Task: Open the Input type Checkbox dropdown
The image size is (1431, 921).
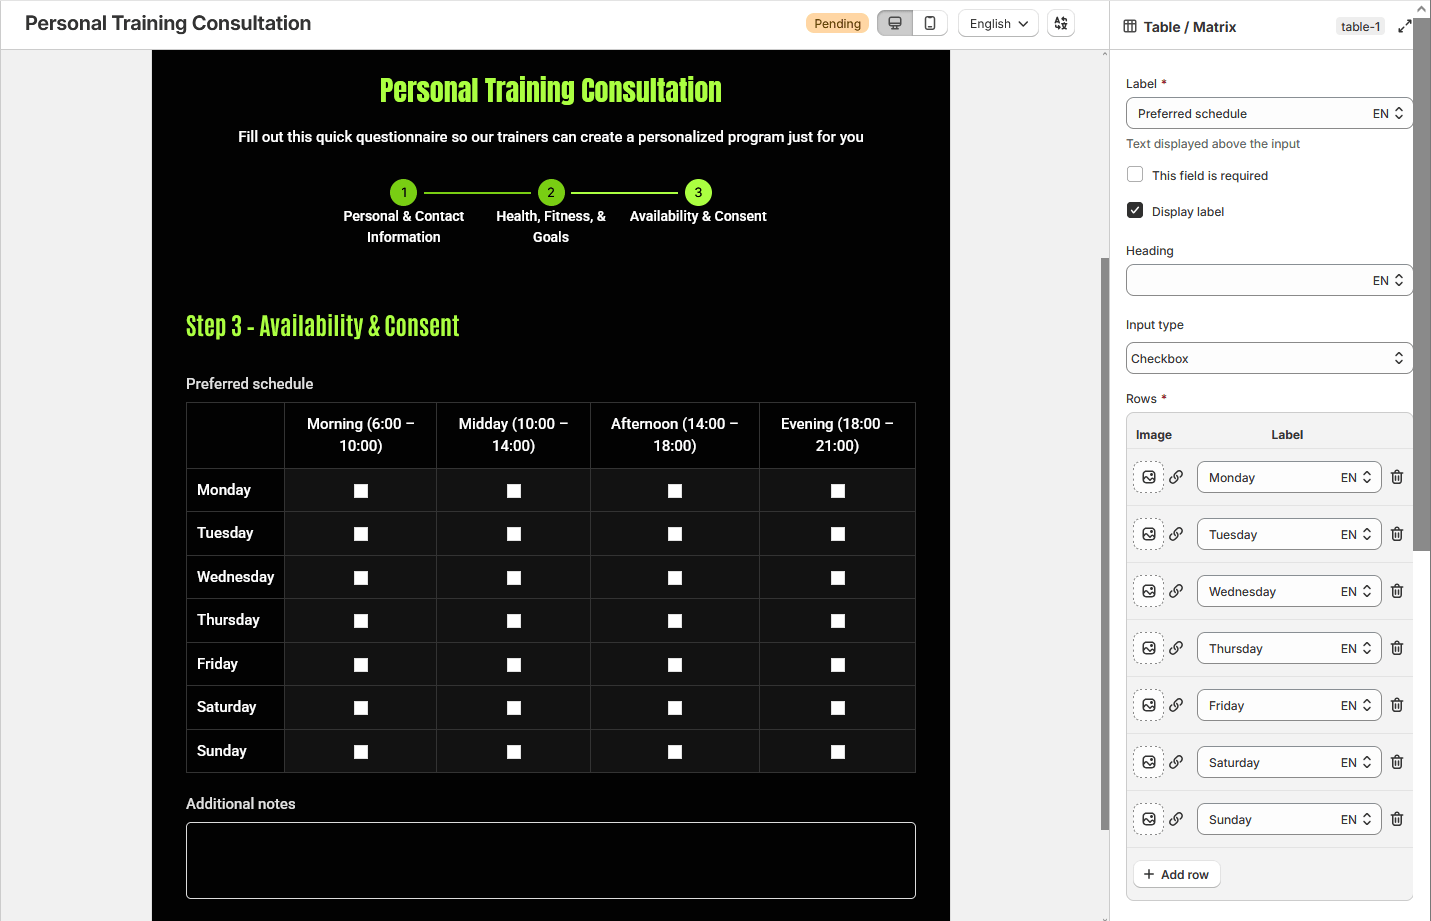Action: point(1269,358)
